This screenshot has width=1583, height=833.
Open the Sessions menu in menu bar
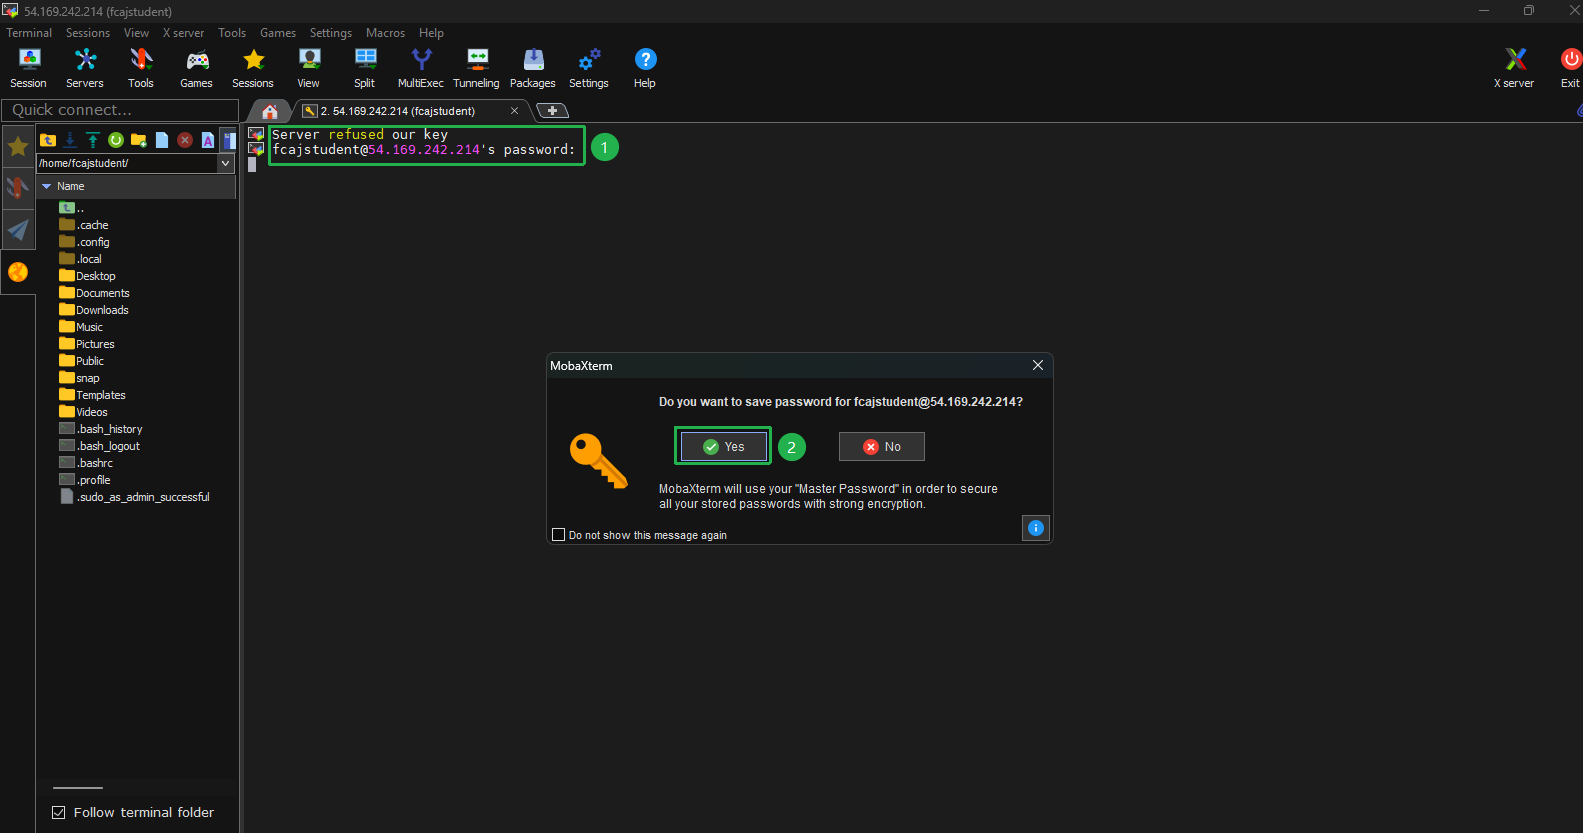[x=88, y=33]
